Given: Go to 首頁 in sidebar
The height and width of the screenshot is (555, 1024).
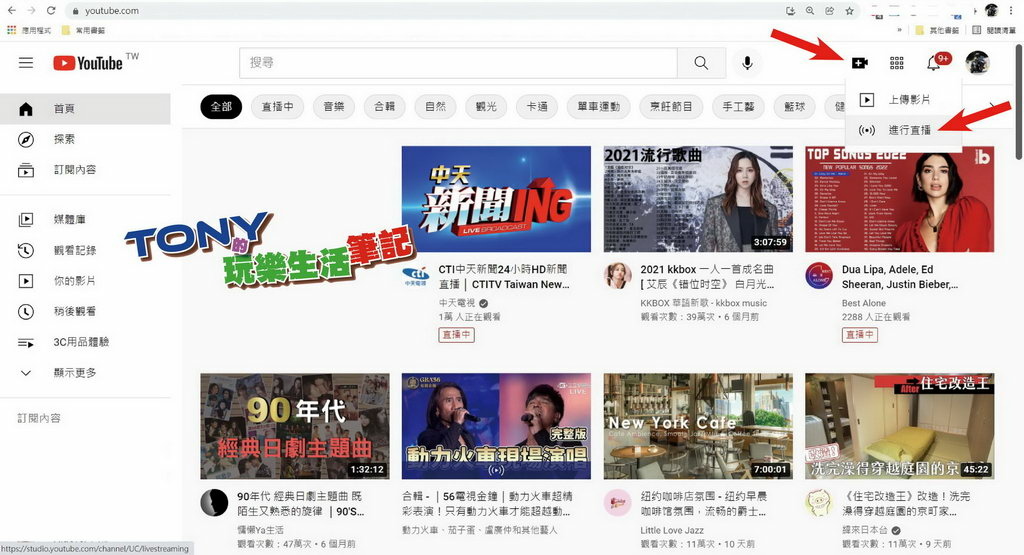Looking at the screenshot, I should (86, 108).
